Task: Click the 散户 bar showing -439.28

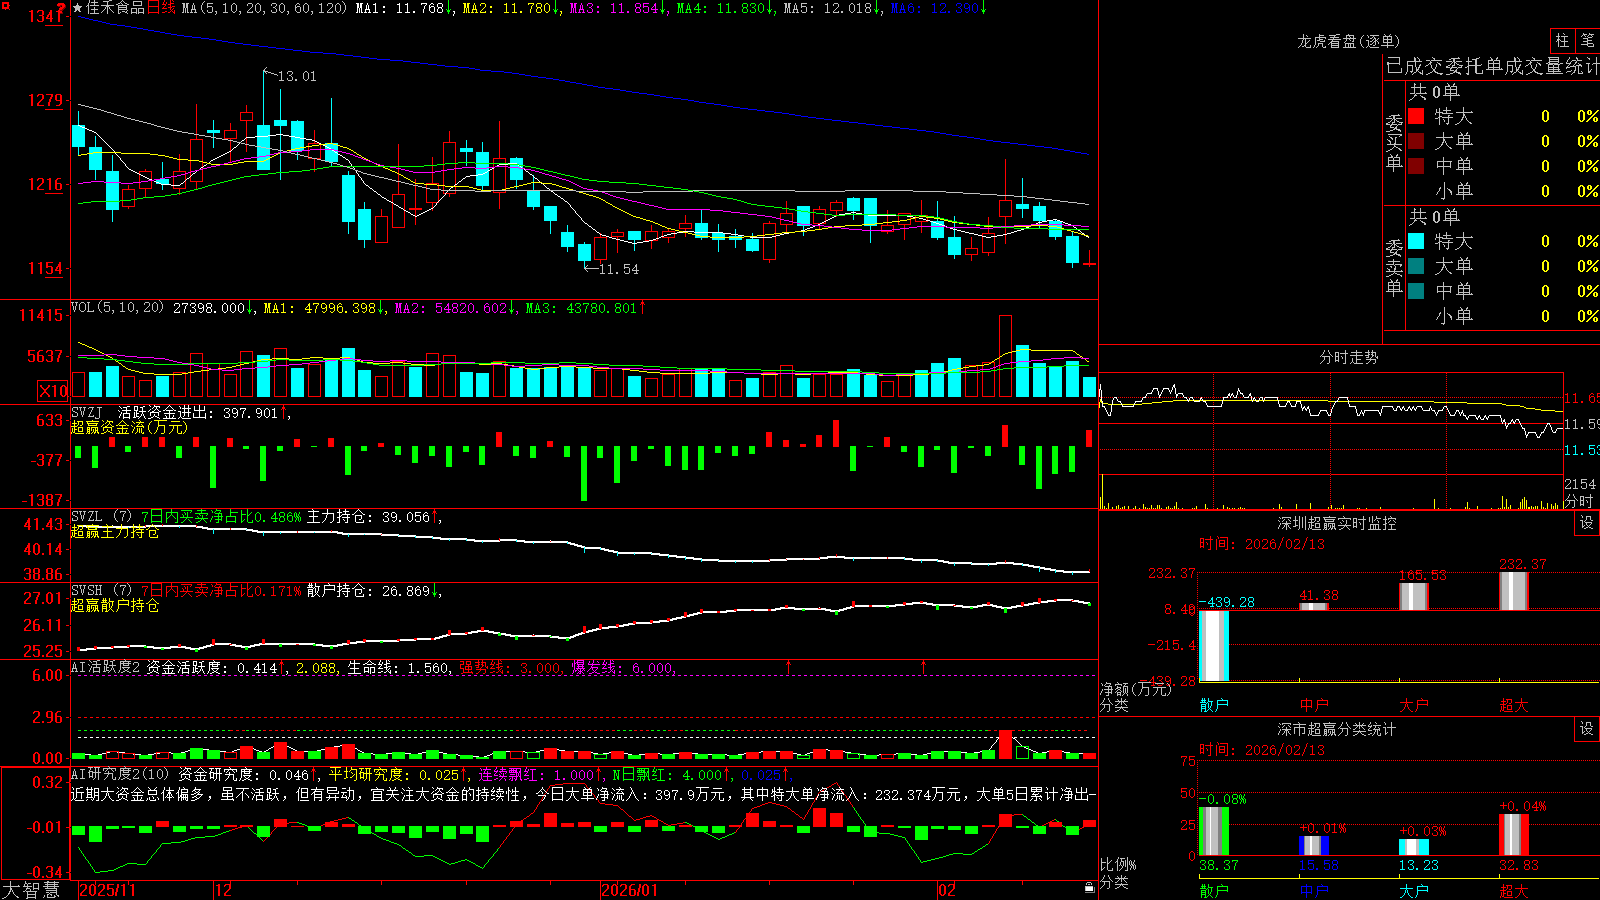Action: (x=1213, y=646)
